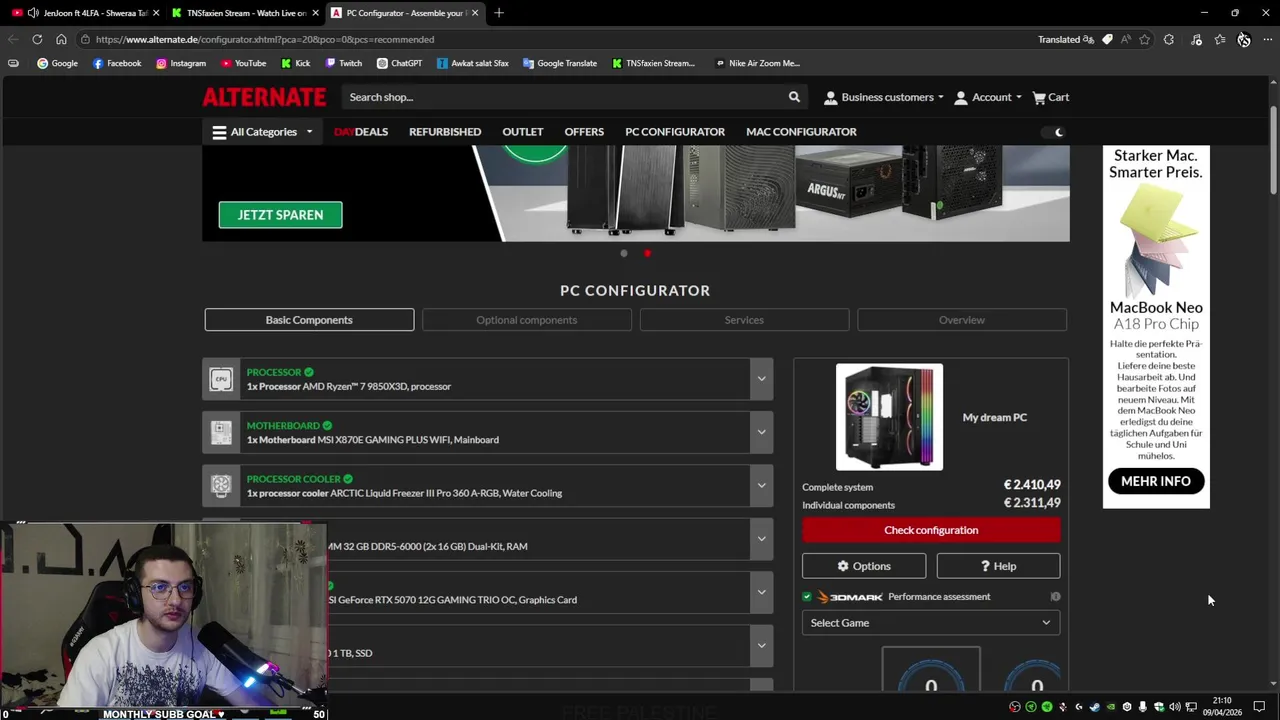Screen dimensions: 1280x720
Task: Expand the RAM component row
Action: pyautogui.click(x=761, y=539)
